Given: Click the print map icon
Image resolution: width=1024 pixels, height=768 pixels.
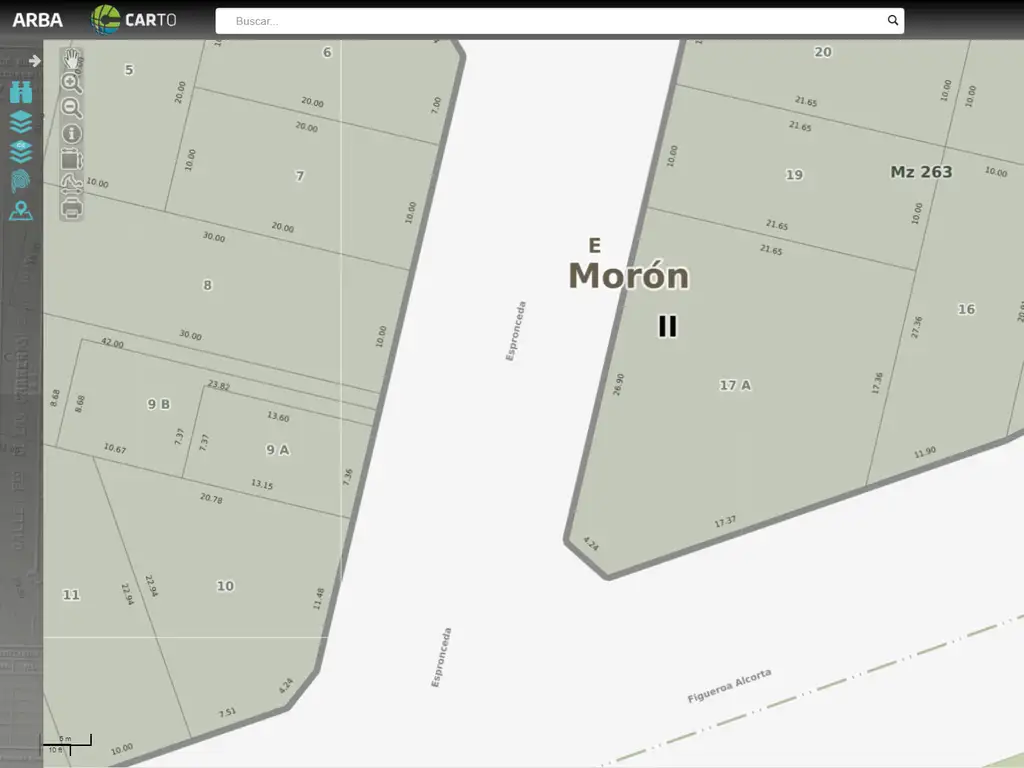Looking at the screenshot, I should coord(71,208).
